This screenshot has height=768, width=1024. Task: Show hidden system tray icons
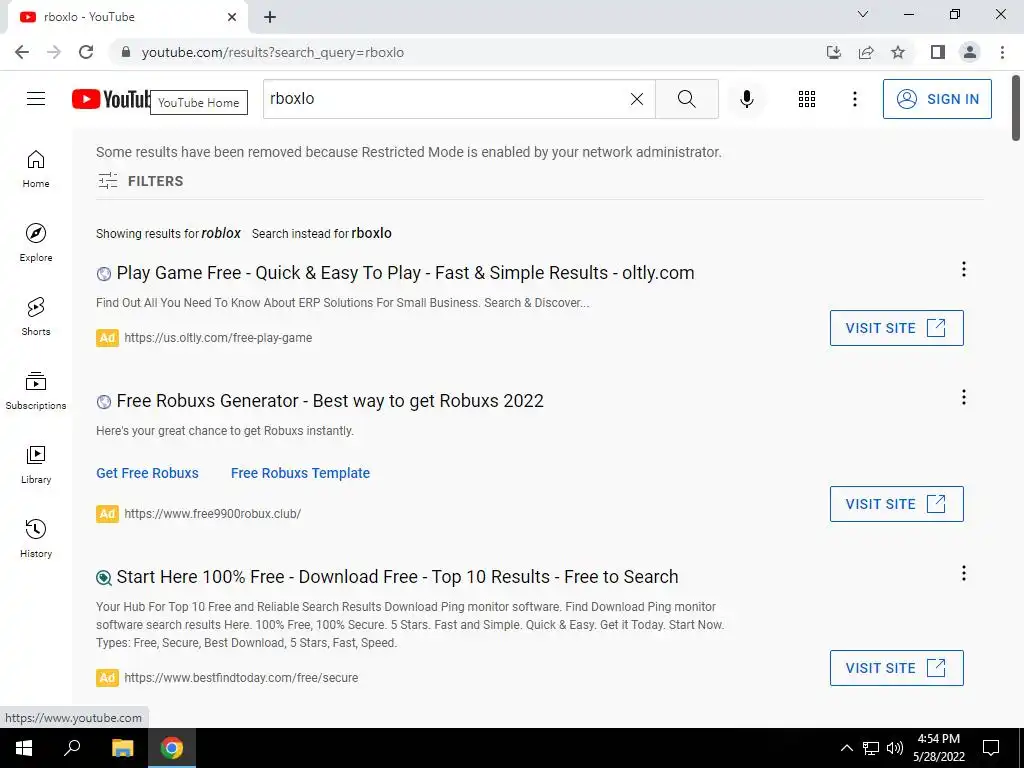click(x=846, y=748)
